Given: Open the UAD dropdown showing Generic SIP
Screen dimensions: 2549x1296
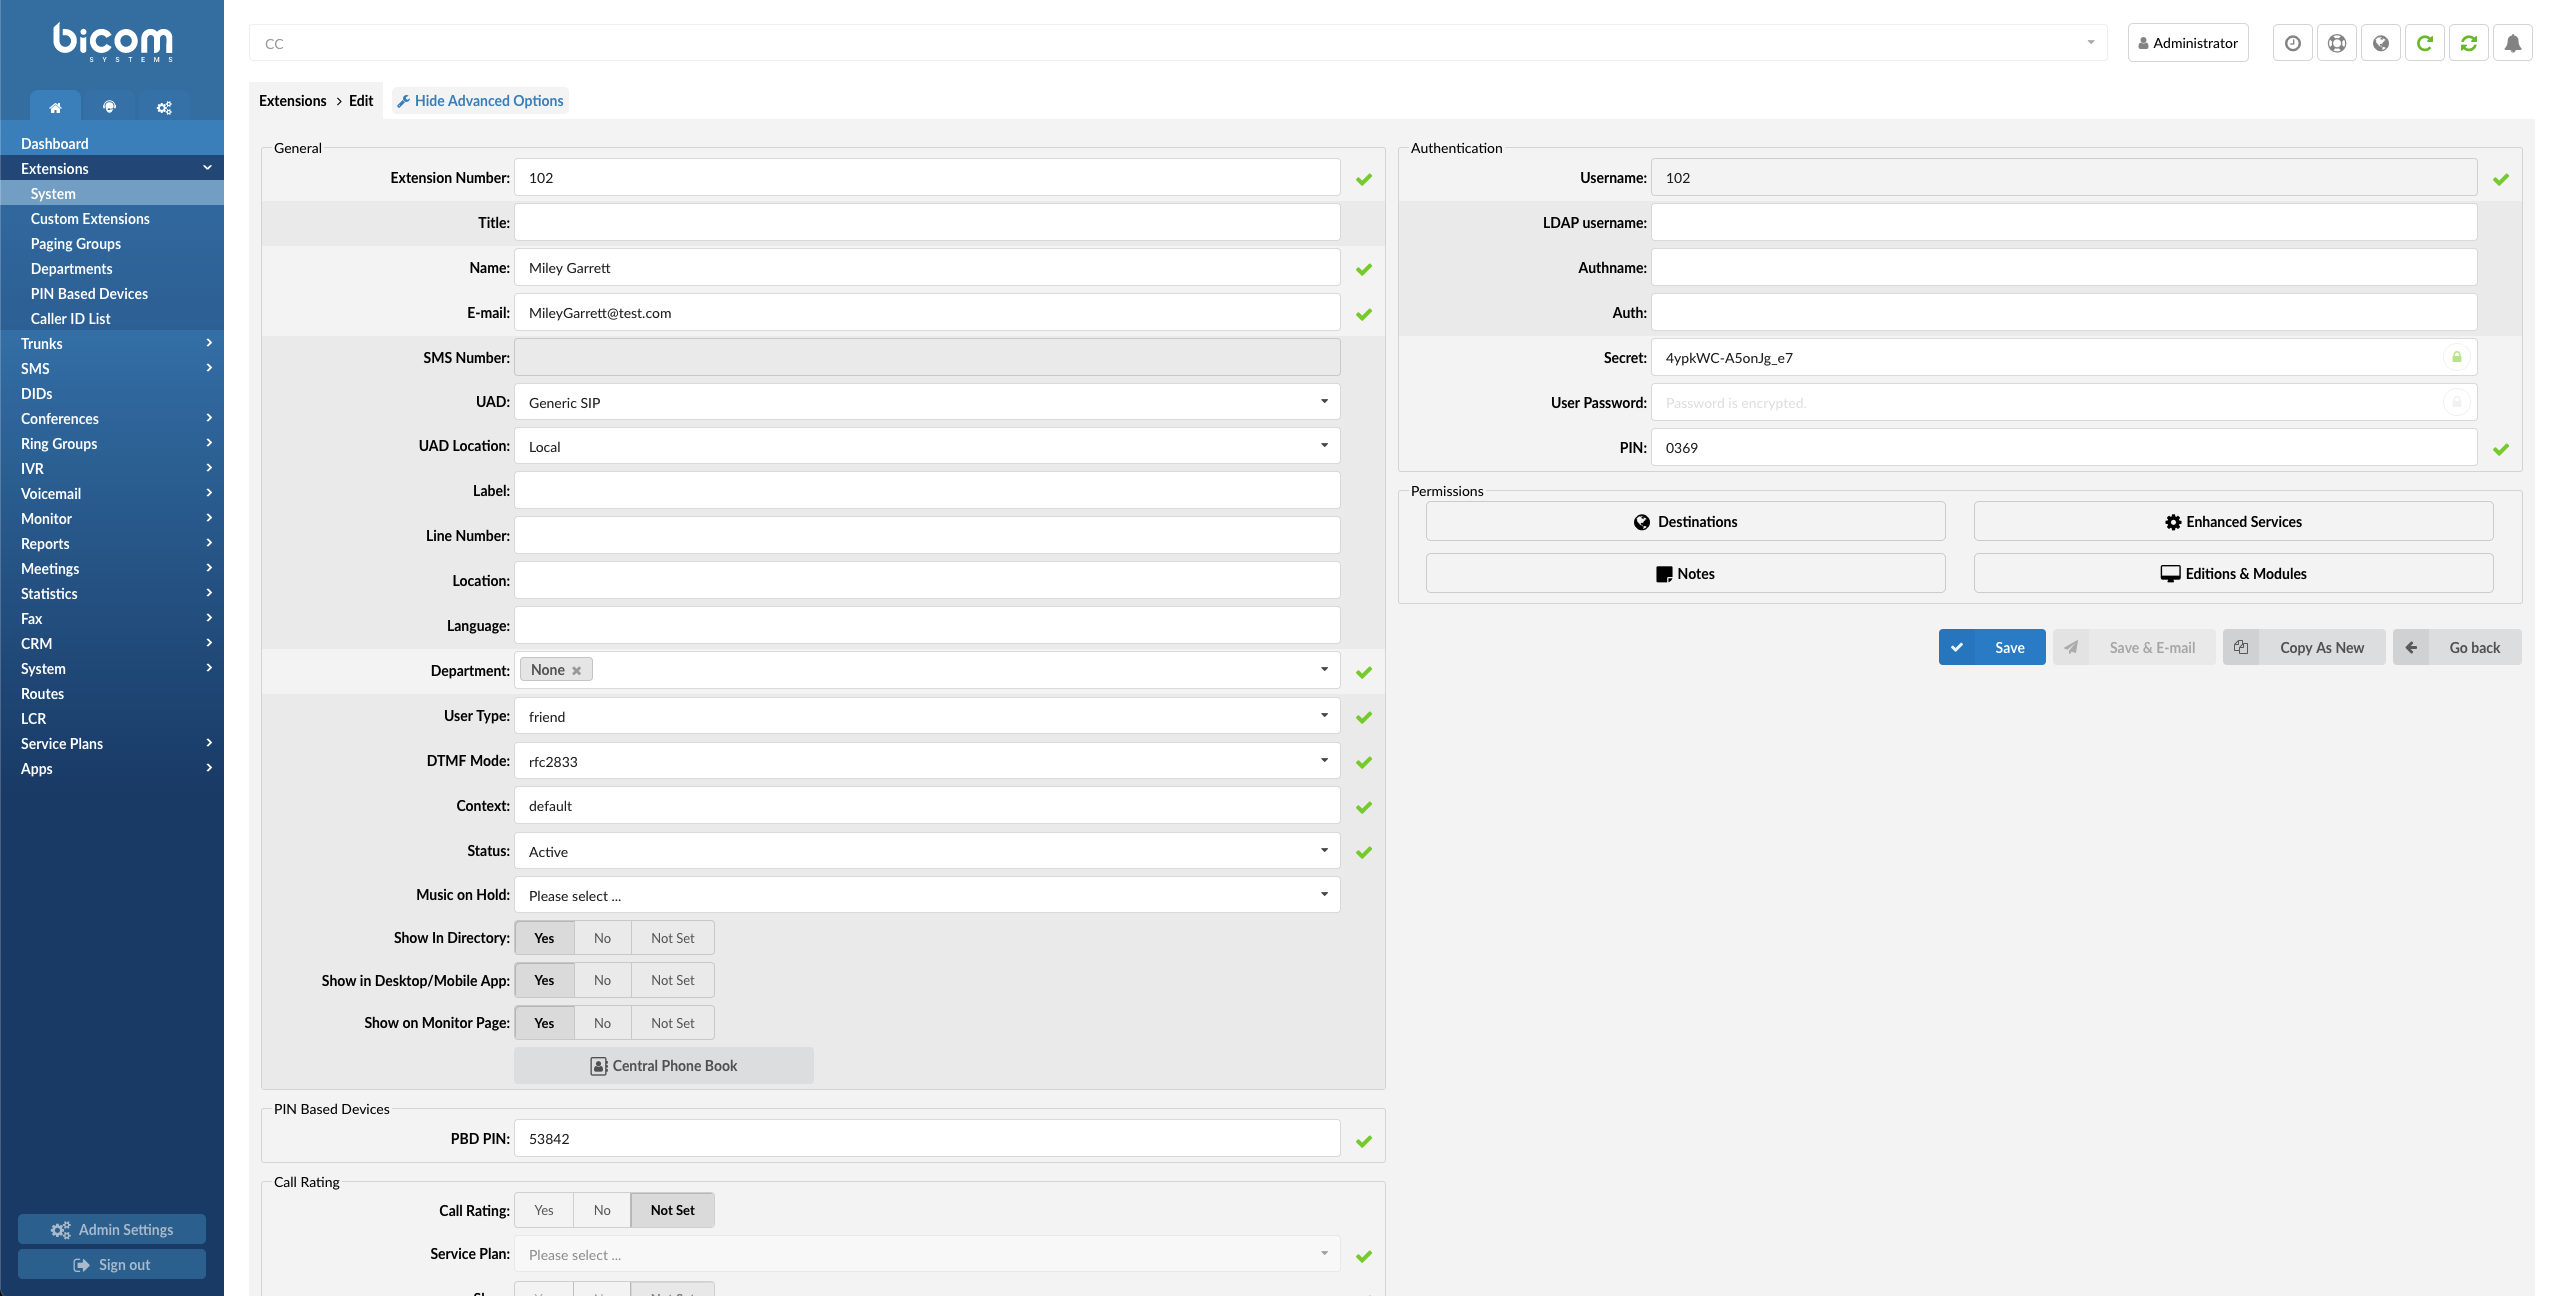Looking at the screenshot, I should coord(927,402).
